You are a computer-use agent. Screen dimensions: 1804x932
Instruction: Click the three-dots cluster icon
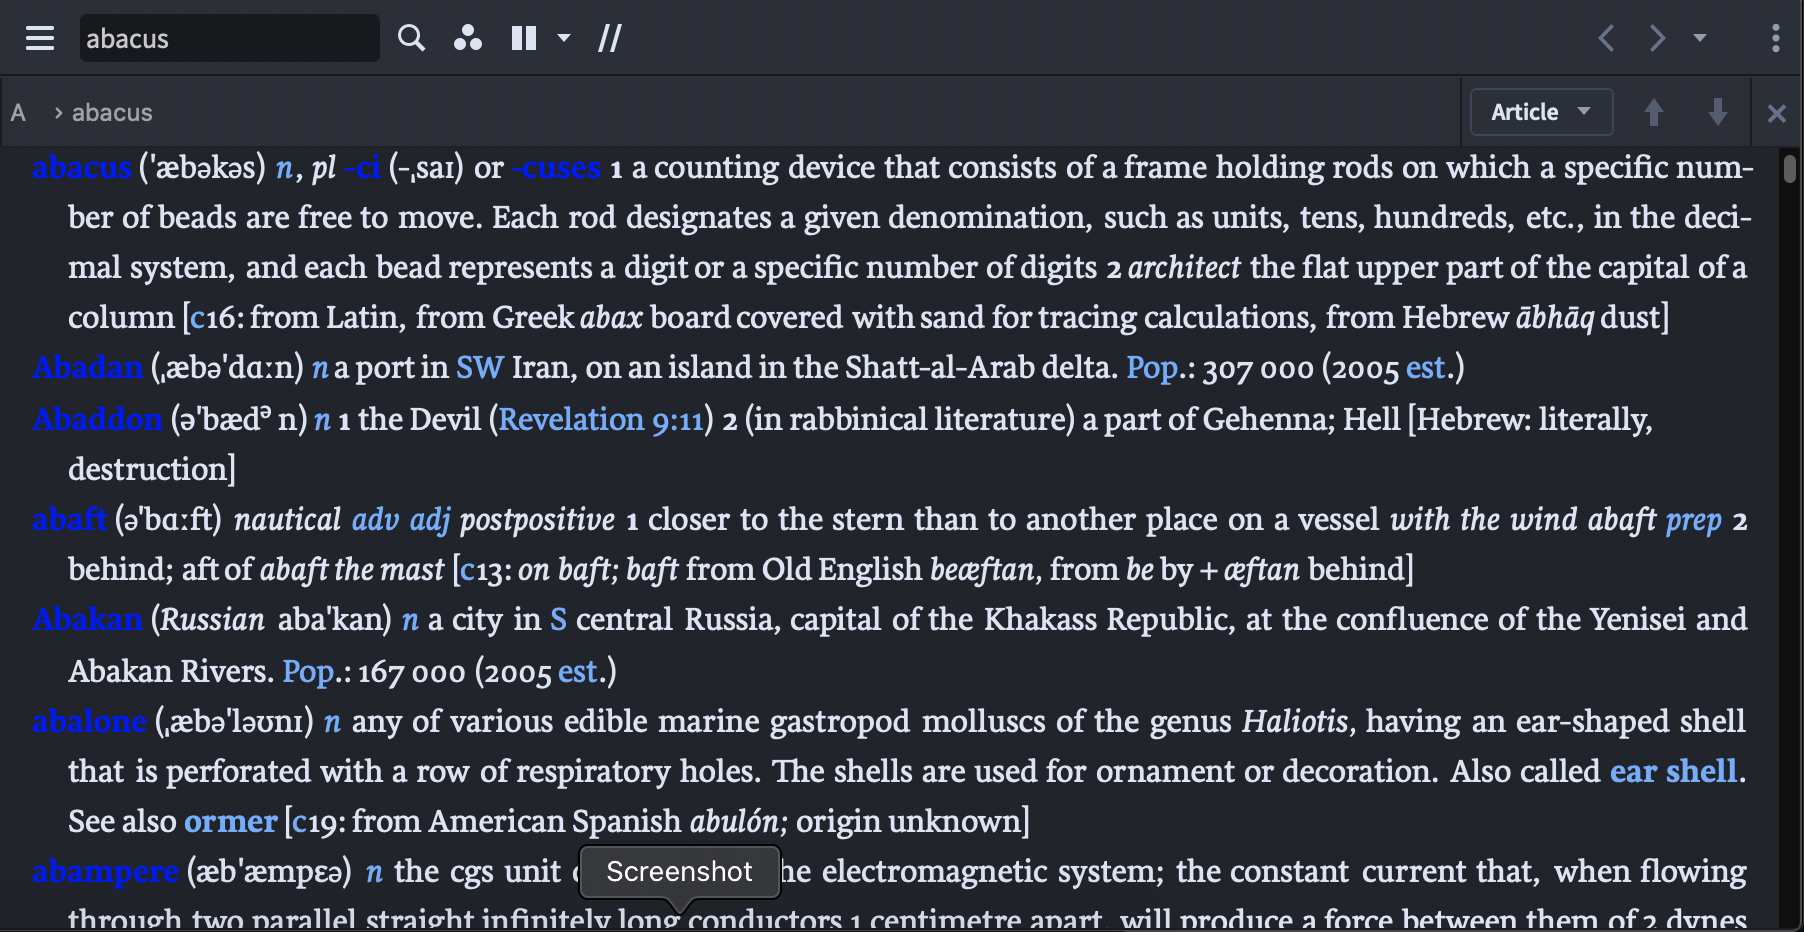click(x=467, y=38)
